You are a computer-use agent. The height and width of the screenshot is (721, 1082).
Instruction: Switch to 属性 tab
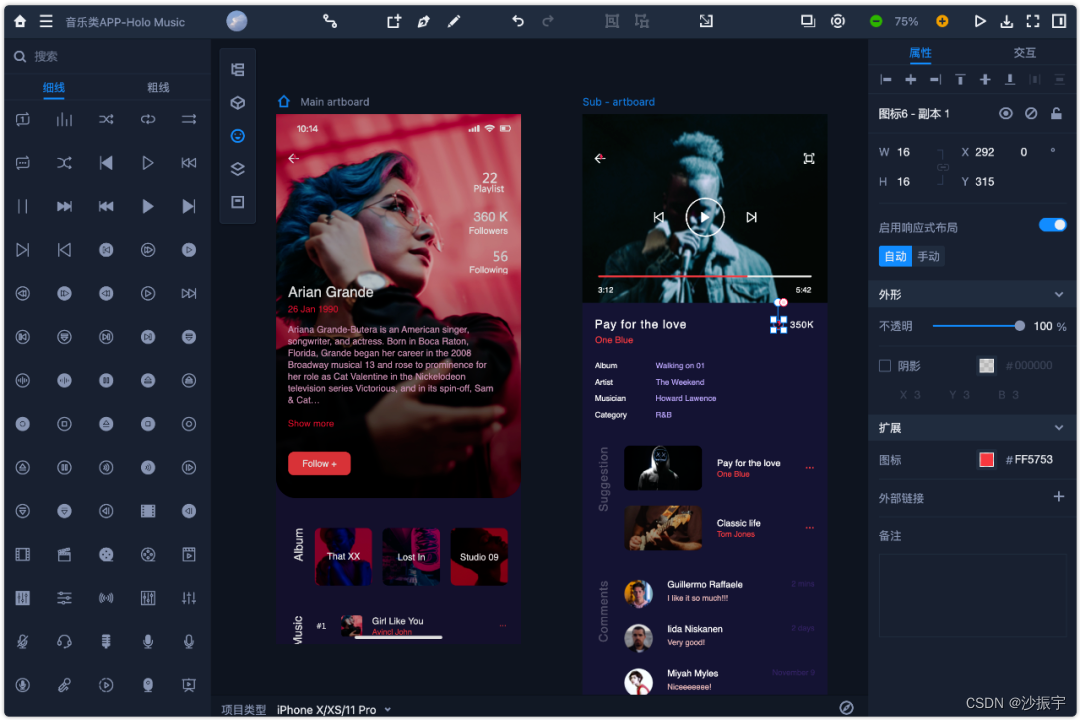920,53
